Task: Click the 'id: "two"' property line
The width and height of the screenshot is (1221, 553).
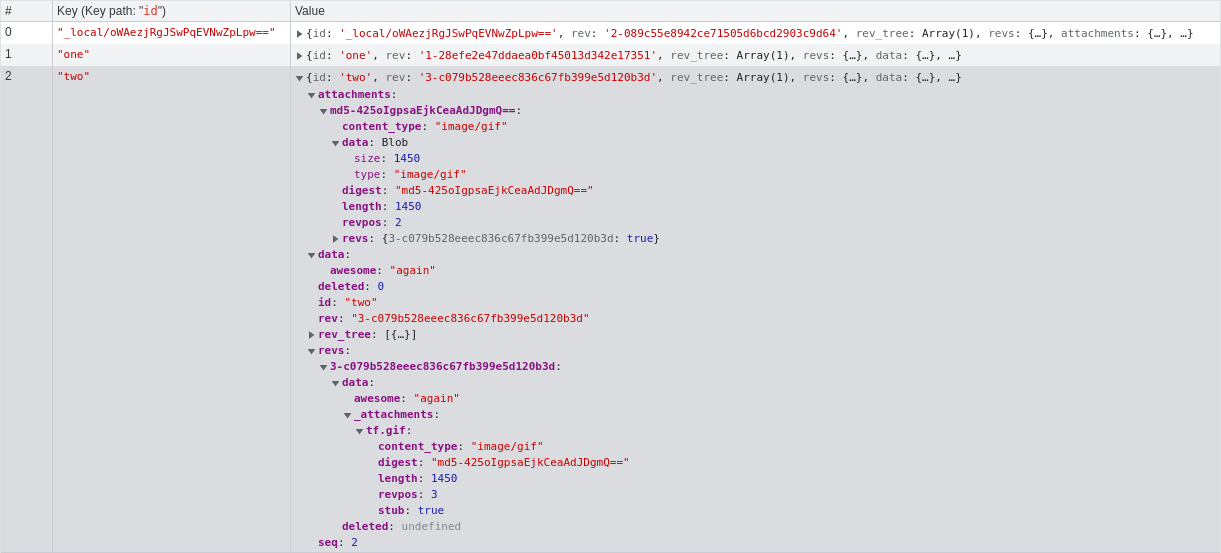Action: coord(348,303)
